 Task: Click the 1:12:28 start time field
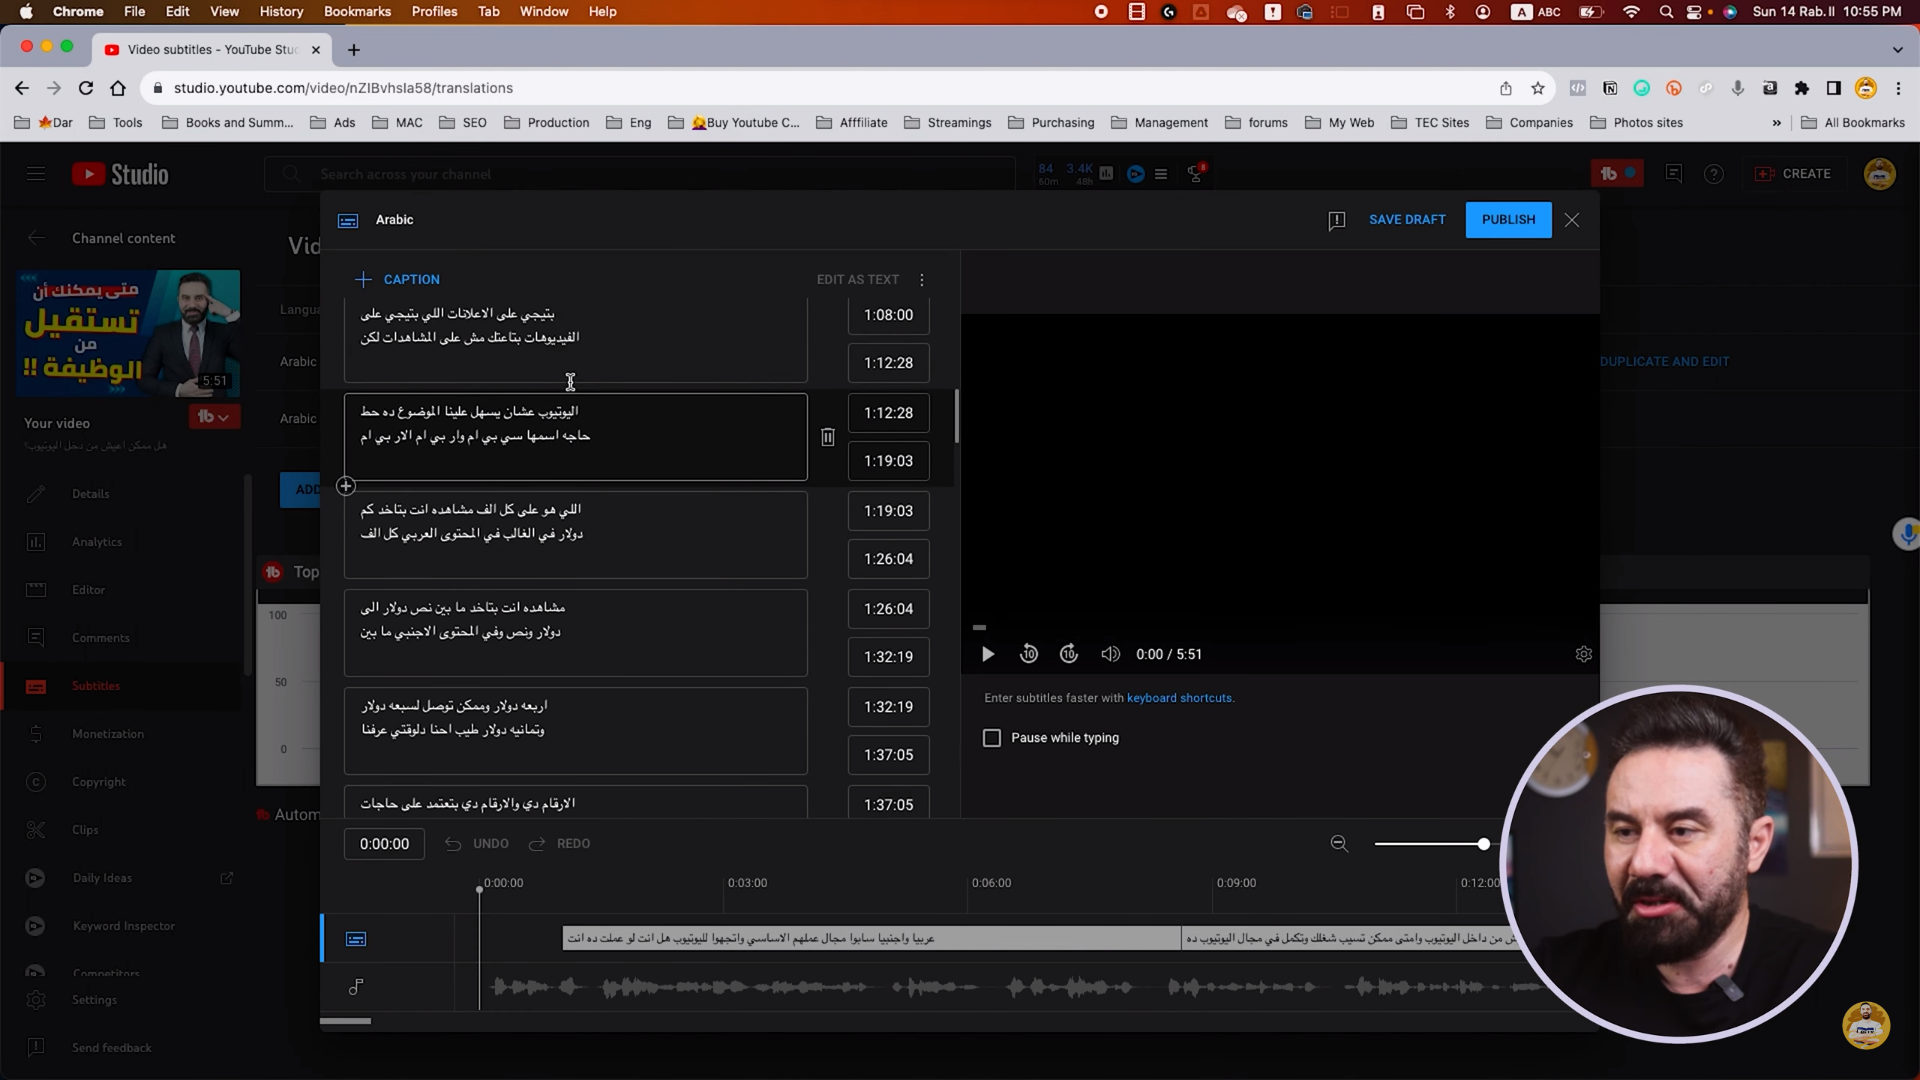888,413
